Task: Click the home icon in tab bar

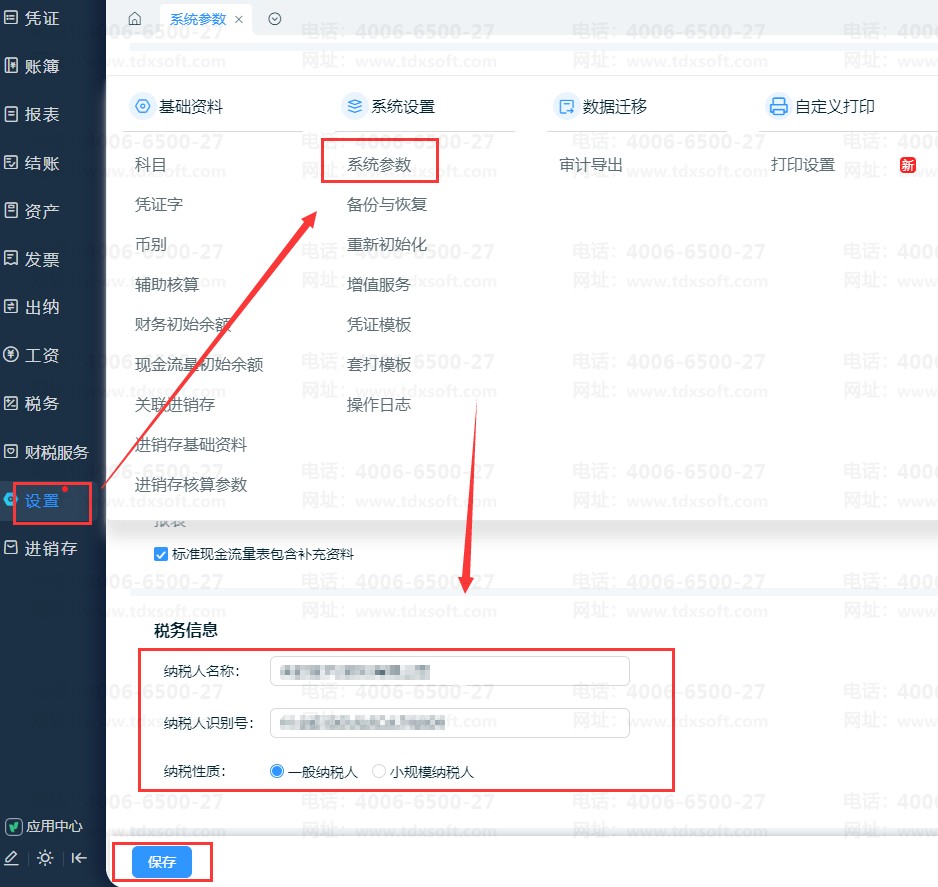Action: pyautogui.click(x=135, y=19)
